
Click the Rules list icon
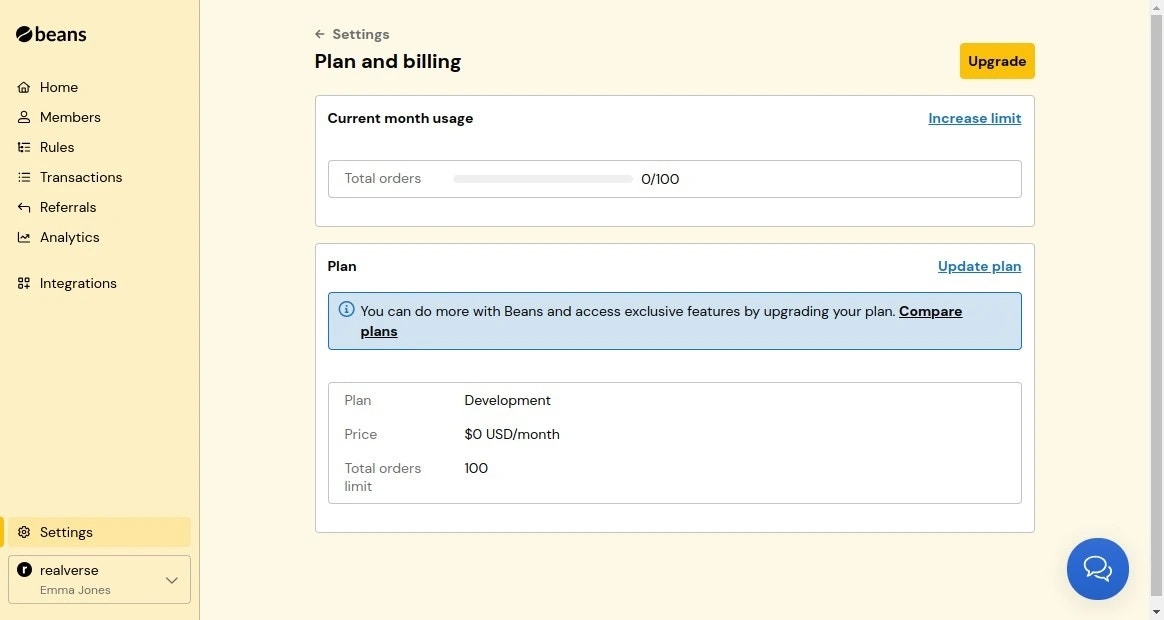24,148
